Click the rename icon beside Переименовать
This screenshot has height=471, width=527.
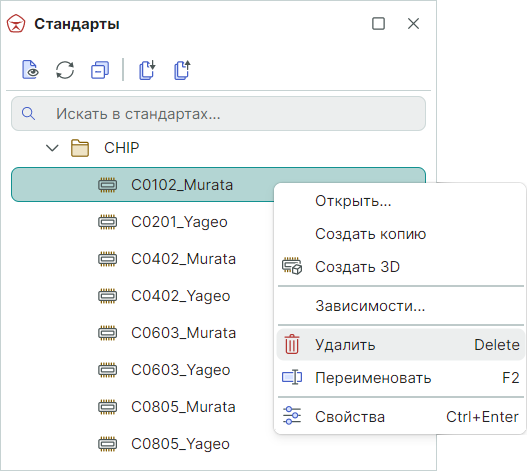pyautogui.click(x=292, y=377)
